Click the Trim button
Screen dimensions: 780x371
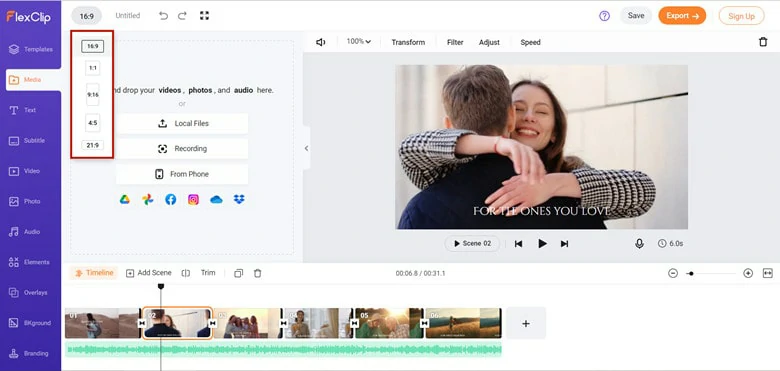click(208, 273)
